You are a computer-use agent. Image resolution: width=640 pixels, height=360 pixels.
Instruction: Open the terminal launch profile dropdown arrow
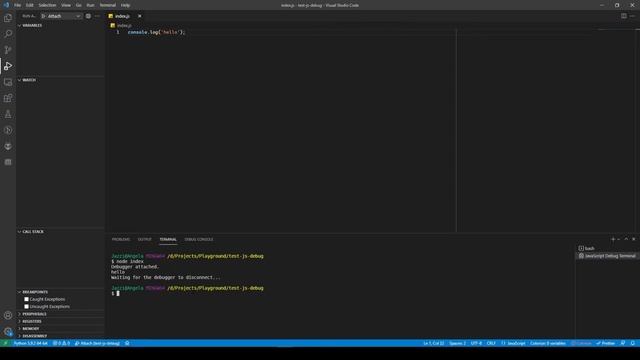tap(618, 239)
